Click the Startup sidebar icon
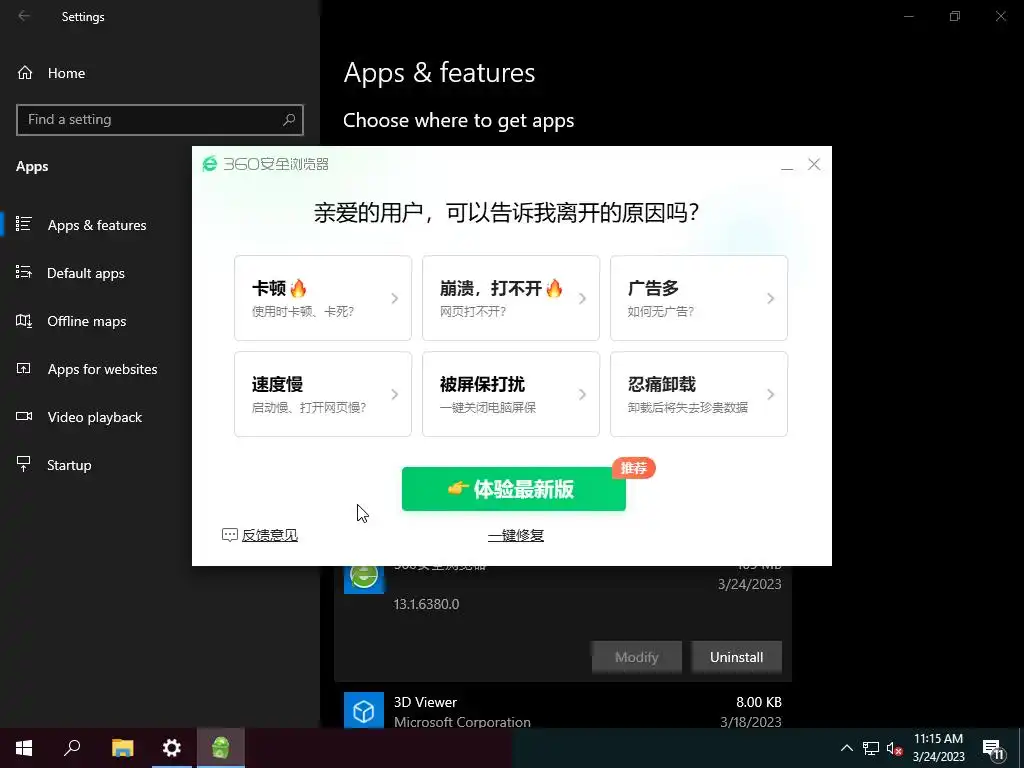 [24, 464]
